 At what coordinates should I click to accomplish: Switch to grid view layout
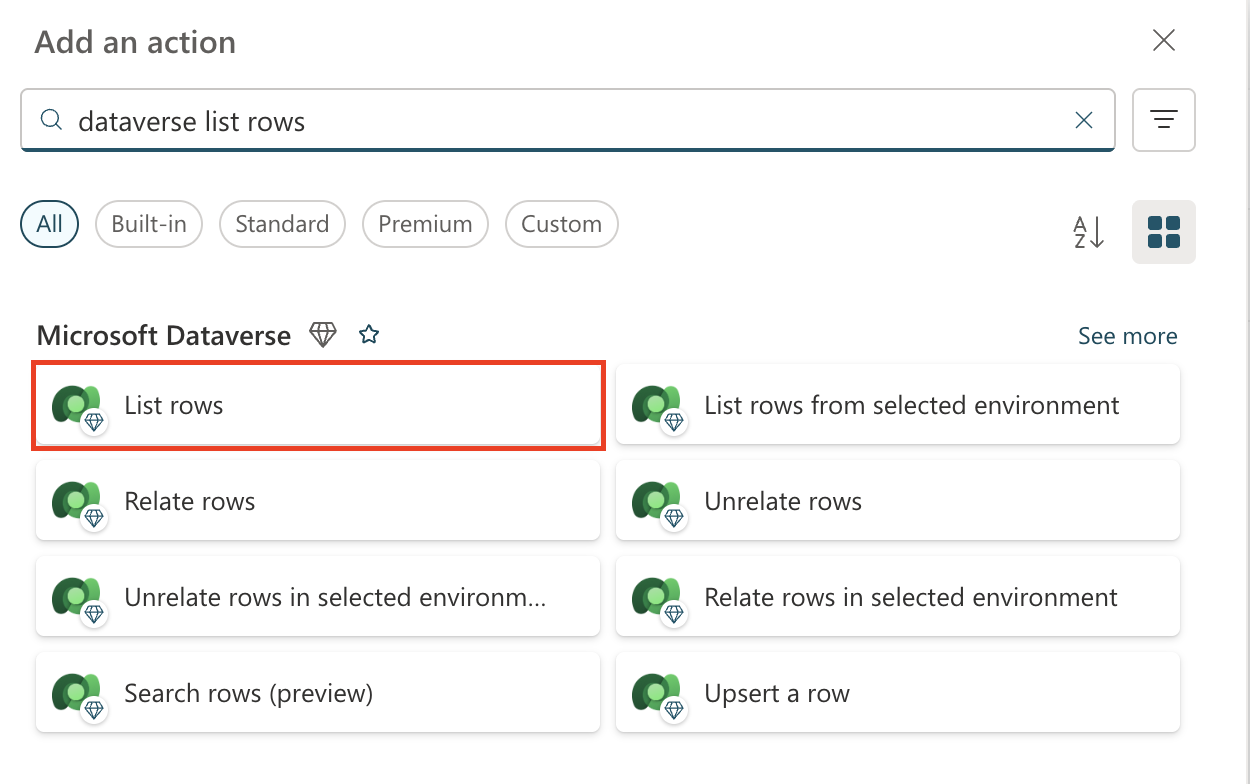coord(1163,232)
